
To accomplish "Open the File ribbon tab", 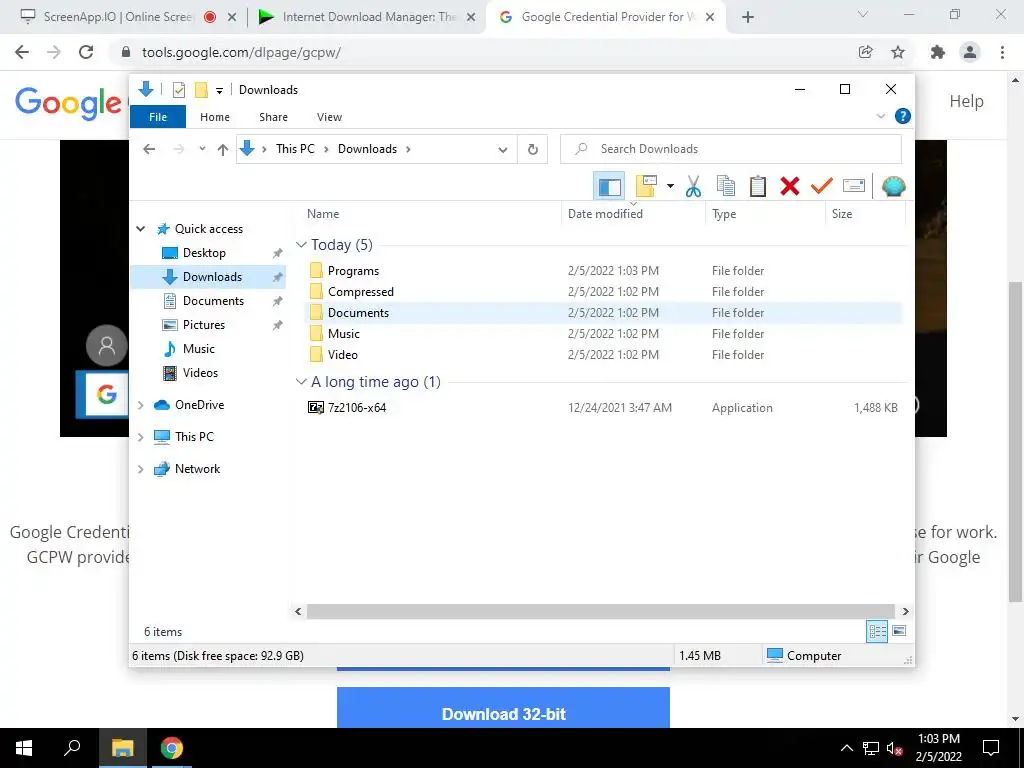I will pyautogui.click(x=158, y=117).
